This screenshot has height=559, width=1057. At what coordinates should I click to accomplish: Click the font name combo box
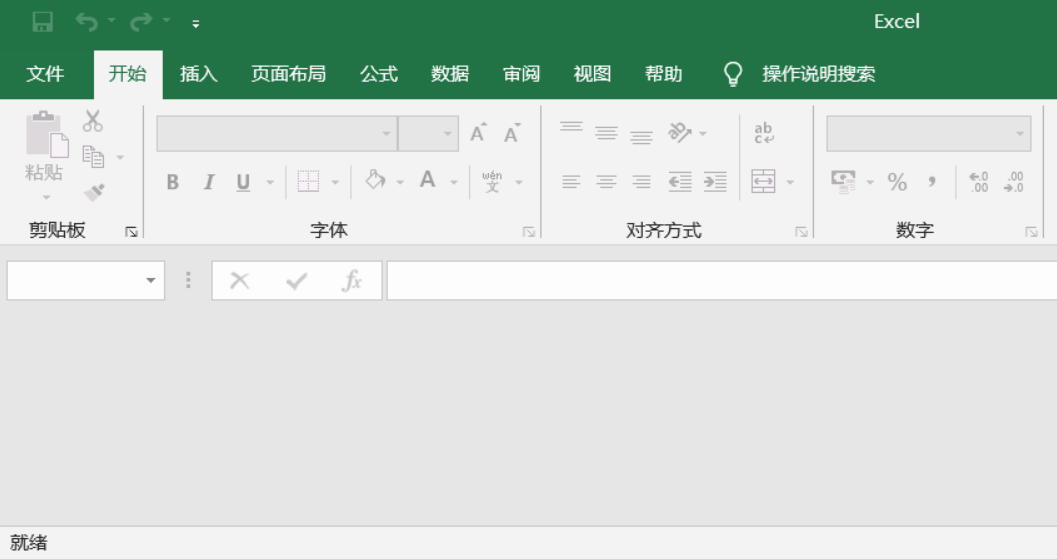[276, 134]
